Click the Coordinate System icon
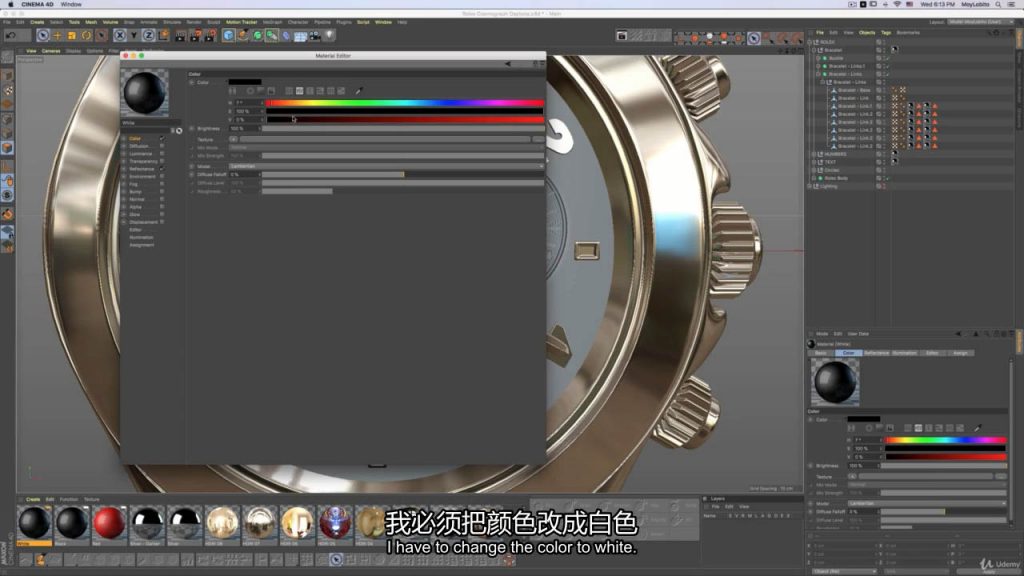This screenshot has width=1024, height=576. [163, 36]
